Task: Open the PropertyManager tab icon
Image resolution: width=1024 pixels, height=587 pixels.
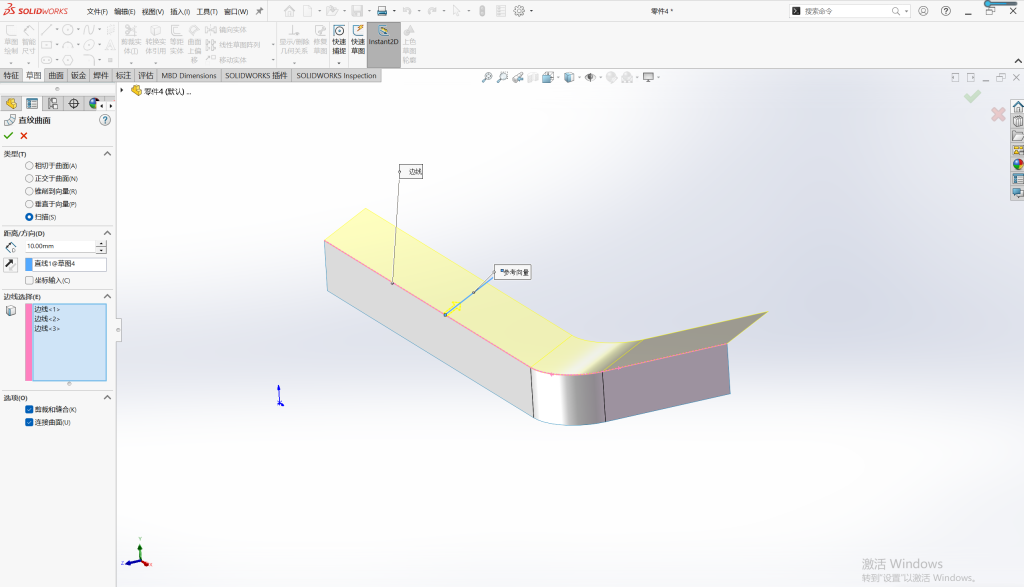Action: (x=31, y=104)
